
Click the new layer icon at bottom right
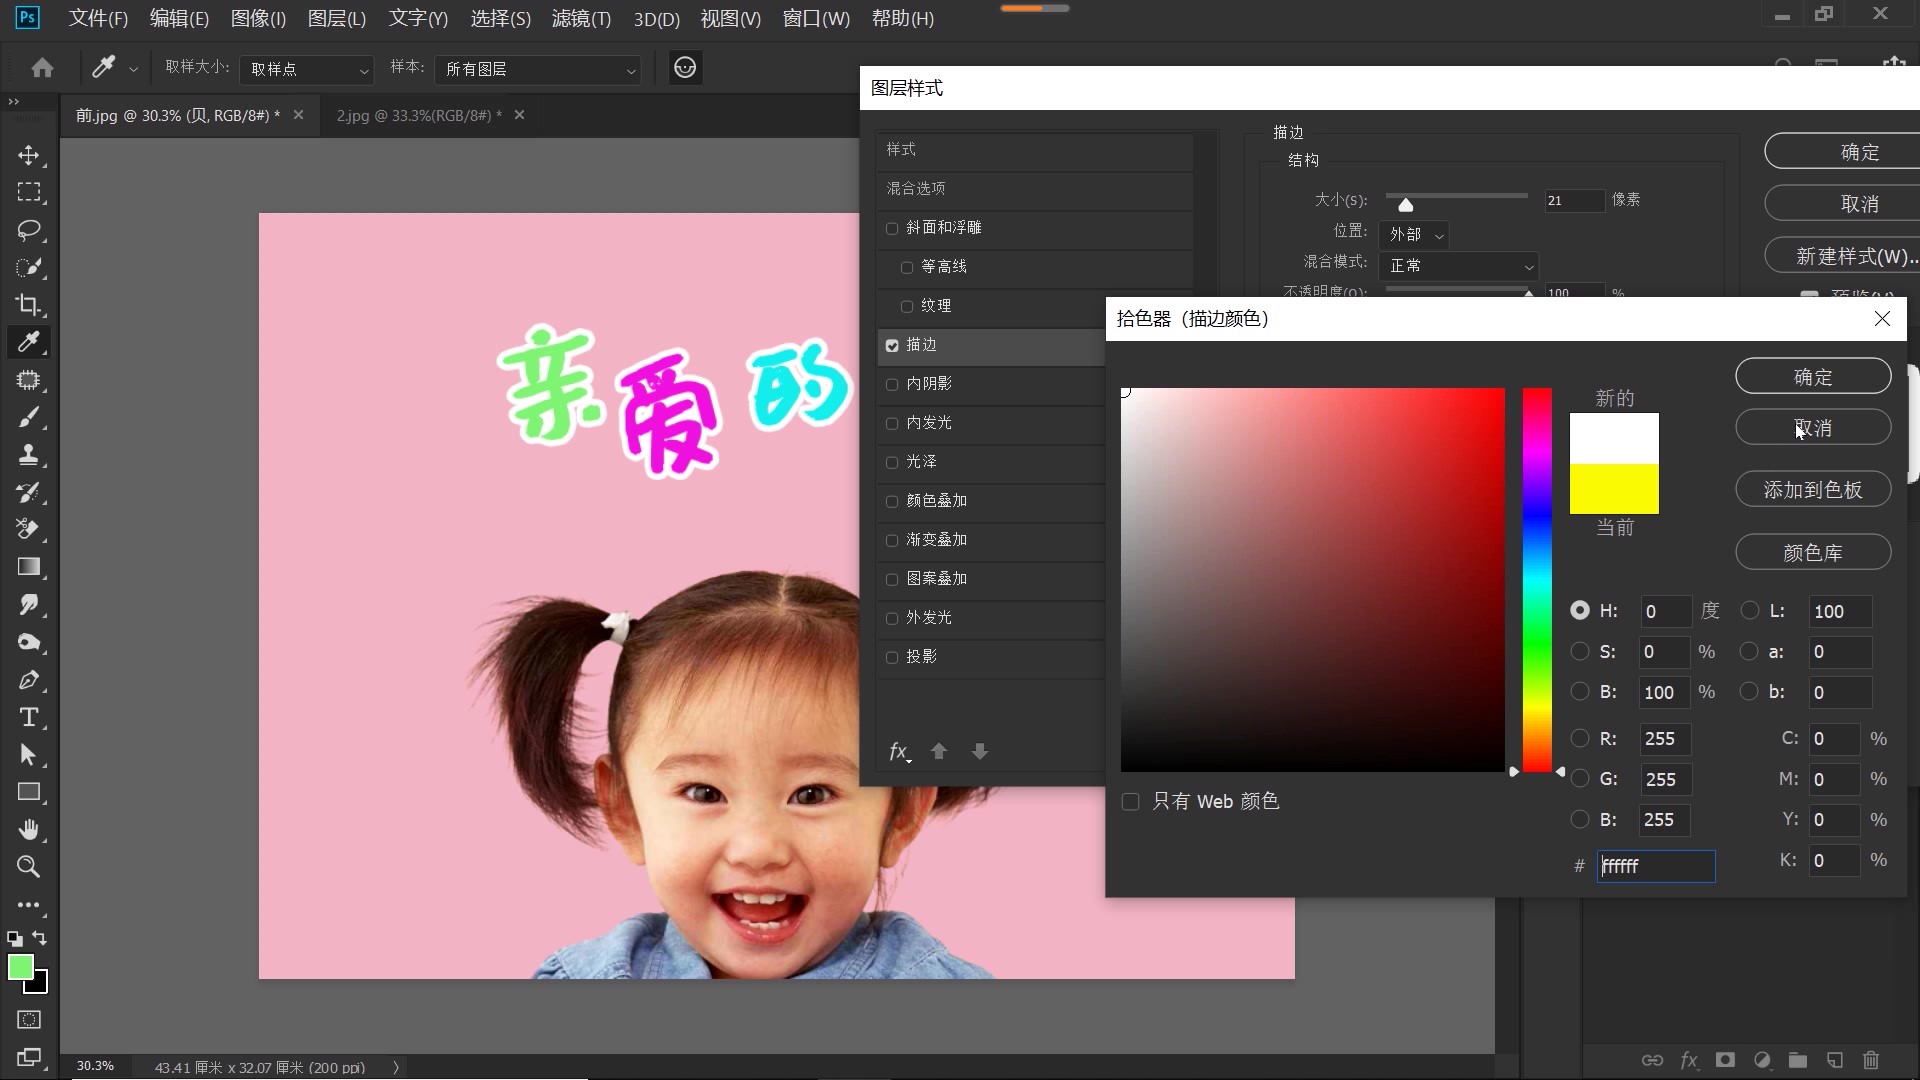pos(1834,1061)
